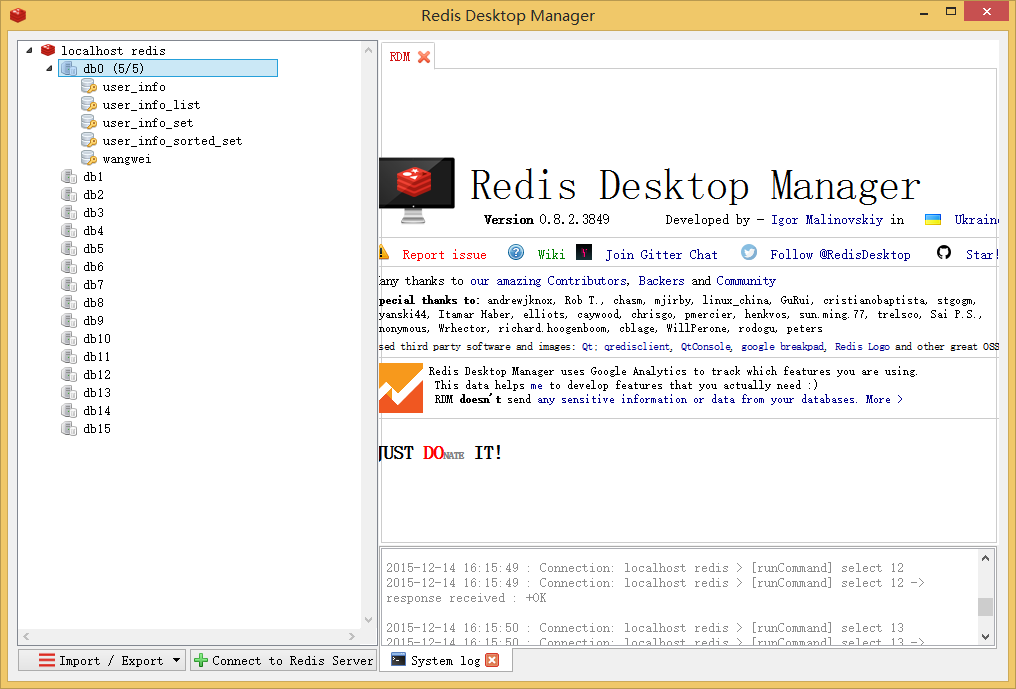The width and height of the screenshot is (1016, 689).
Task: Open the QtConsole link
Action: tap(706, 347)
